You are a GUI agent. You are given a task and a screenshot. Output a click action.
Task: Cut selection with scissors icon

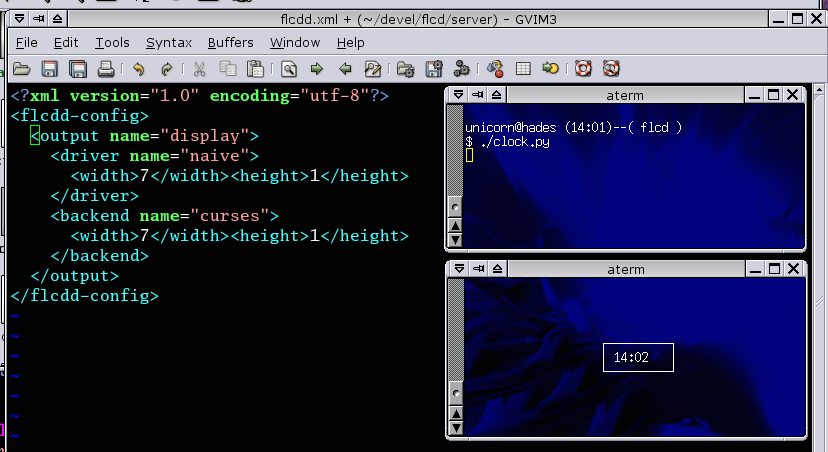pos(200,69)
